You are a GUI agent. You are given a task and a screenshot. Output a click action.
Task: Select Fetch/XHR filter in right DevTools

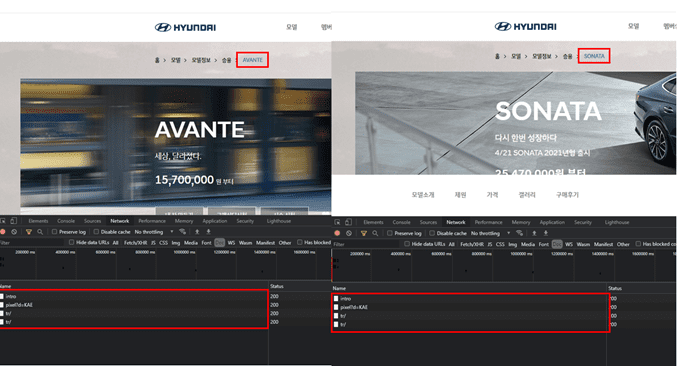(x=472, y=244)
